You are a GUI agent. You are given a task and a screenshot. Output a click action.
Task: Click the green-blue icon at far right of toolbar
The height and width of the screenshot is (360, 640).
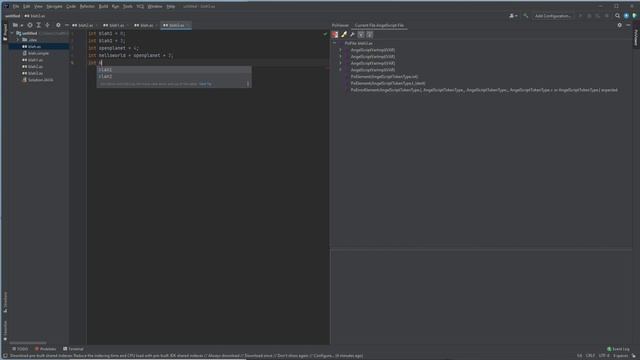635,16
